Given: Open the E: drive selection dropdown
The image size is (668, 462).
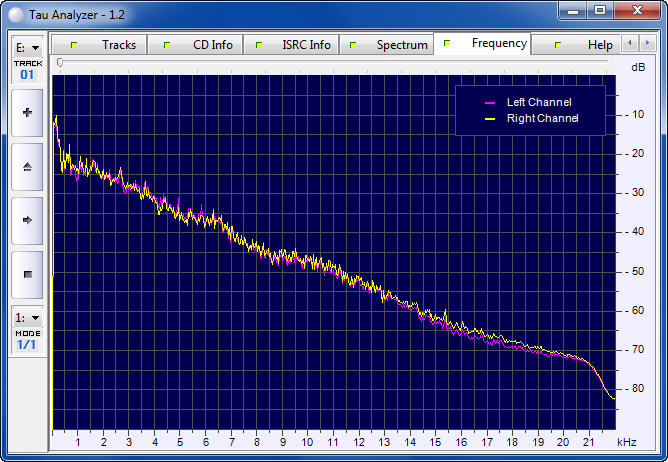Looking at the screenshot, I should pos(27,47).
